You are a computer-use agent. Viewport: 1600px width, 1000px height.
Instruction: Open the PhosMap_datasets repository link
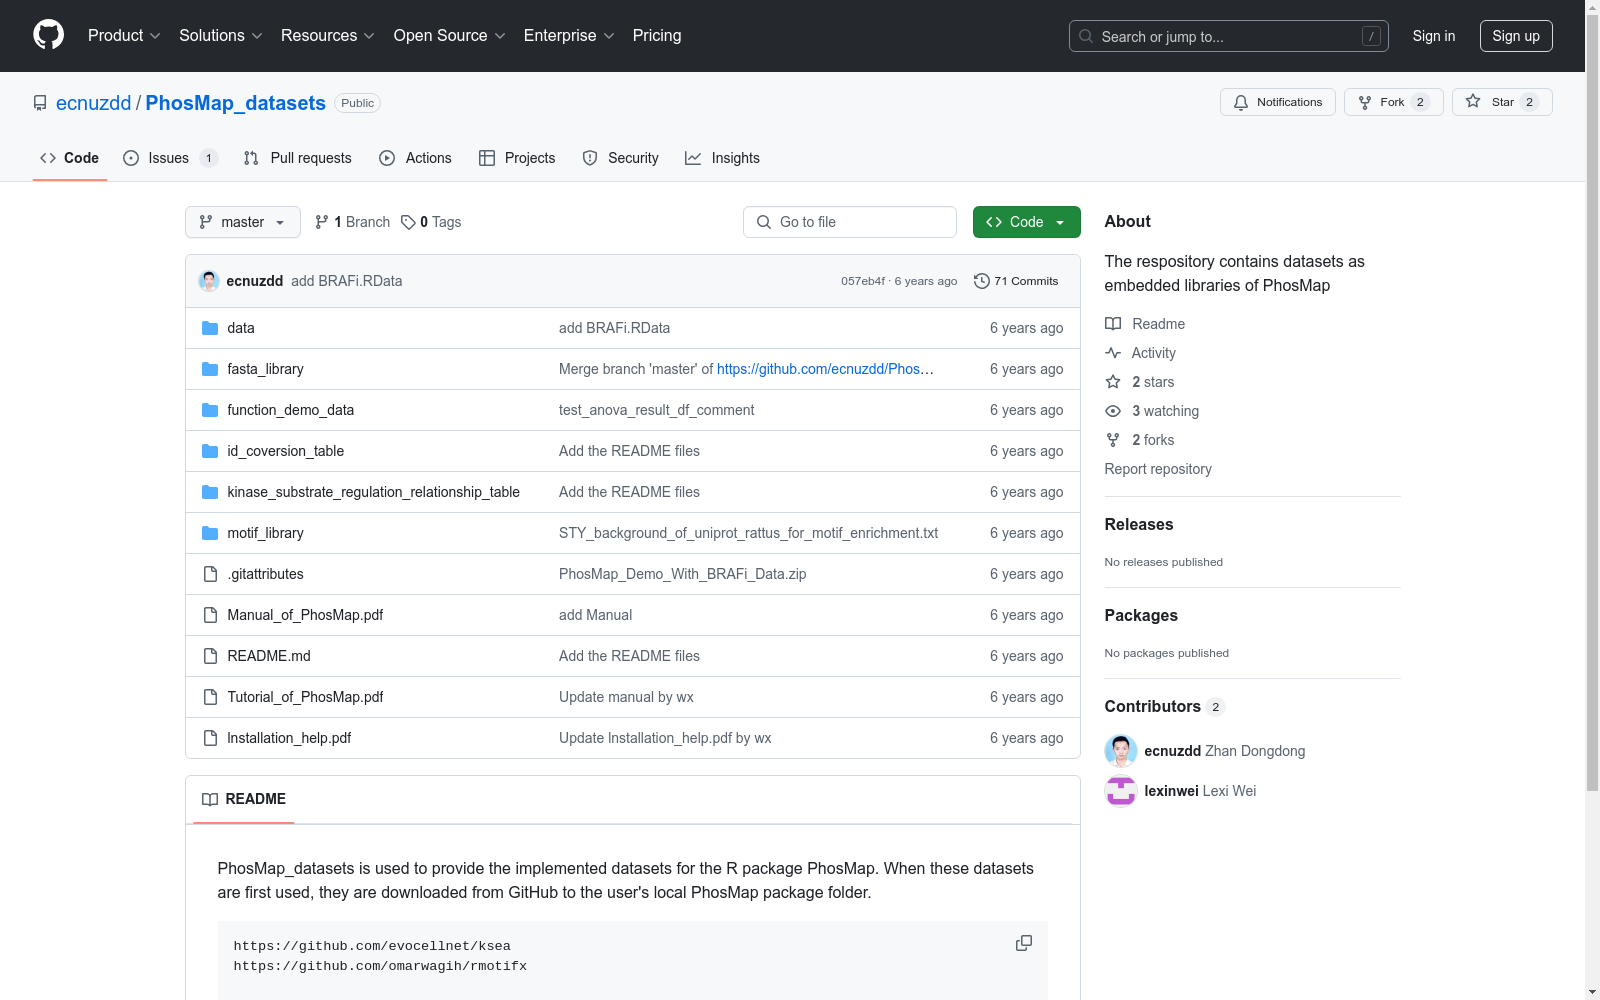point(236,103)
